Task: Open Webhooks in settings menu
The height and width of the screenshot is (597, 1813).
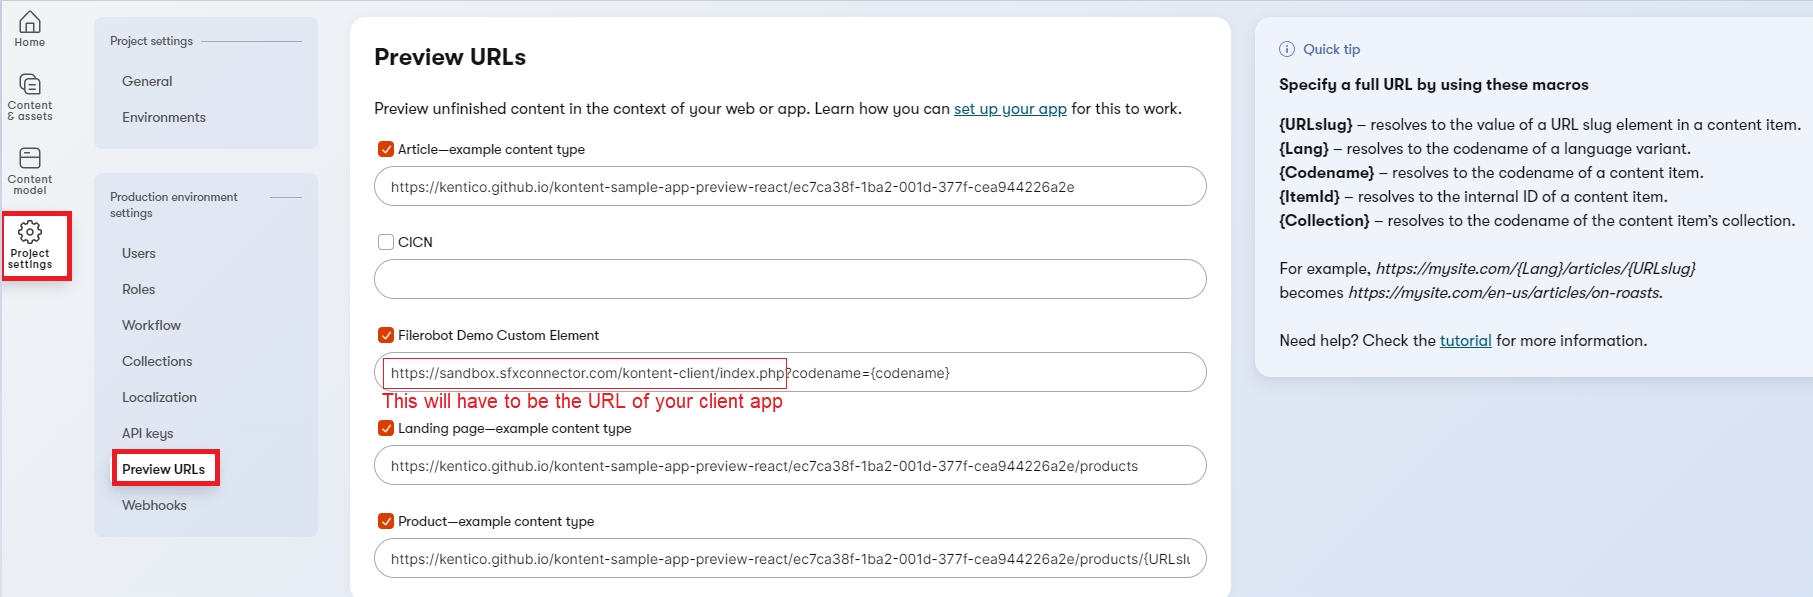Action: tap(154, 505)
